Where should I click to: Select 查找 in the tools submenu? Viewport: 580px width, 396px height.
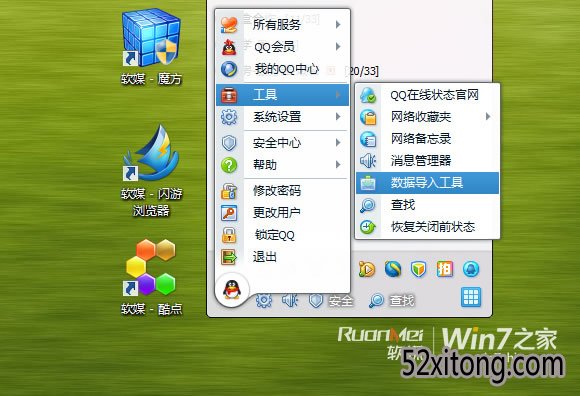pyautogui.click(x=427, y=205)
